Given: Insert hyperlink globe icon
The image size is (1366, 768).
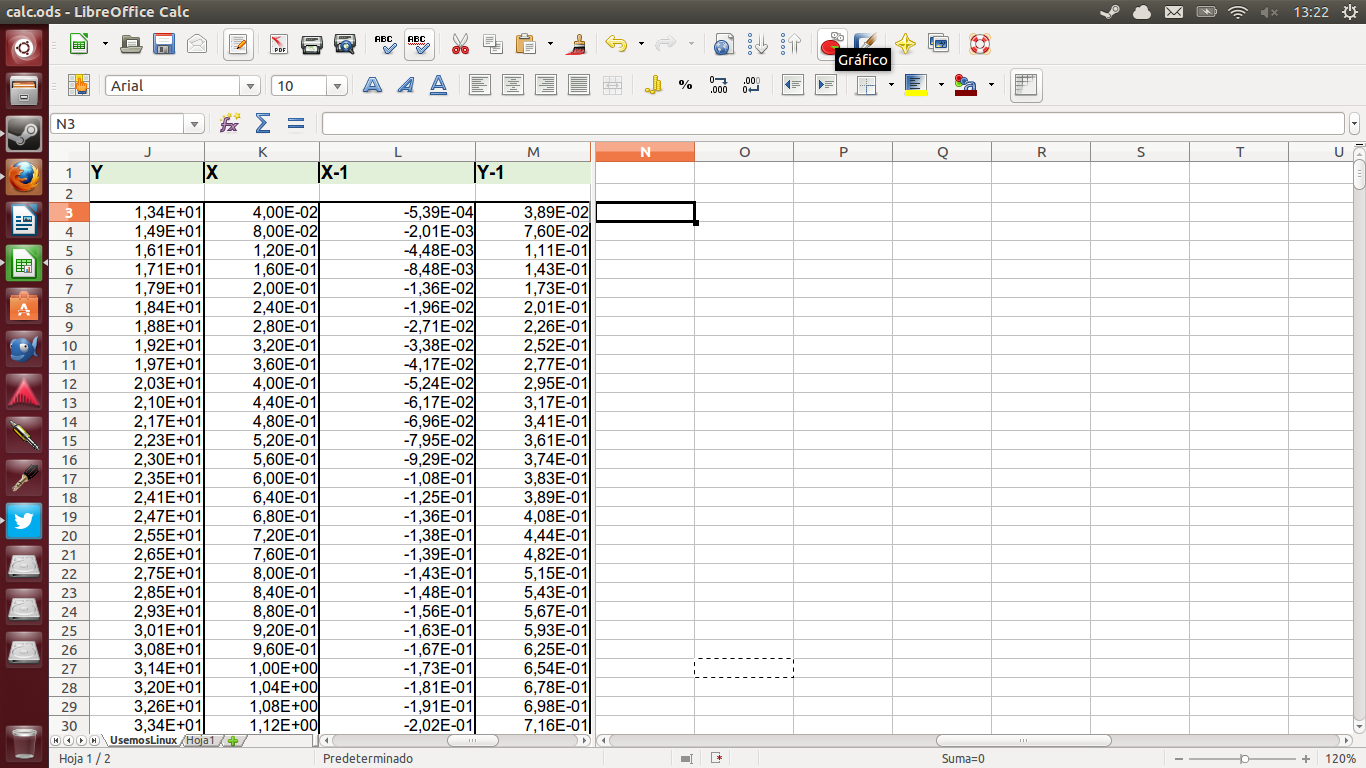Looking at the screenshot, I should [x=724, y=44].
